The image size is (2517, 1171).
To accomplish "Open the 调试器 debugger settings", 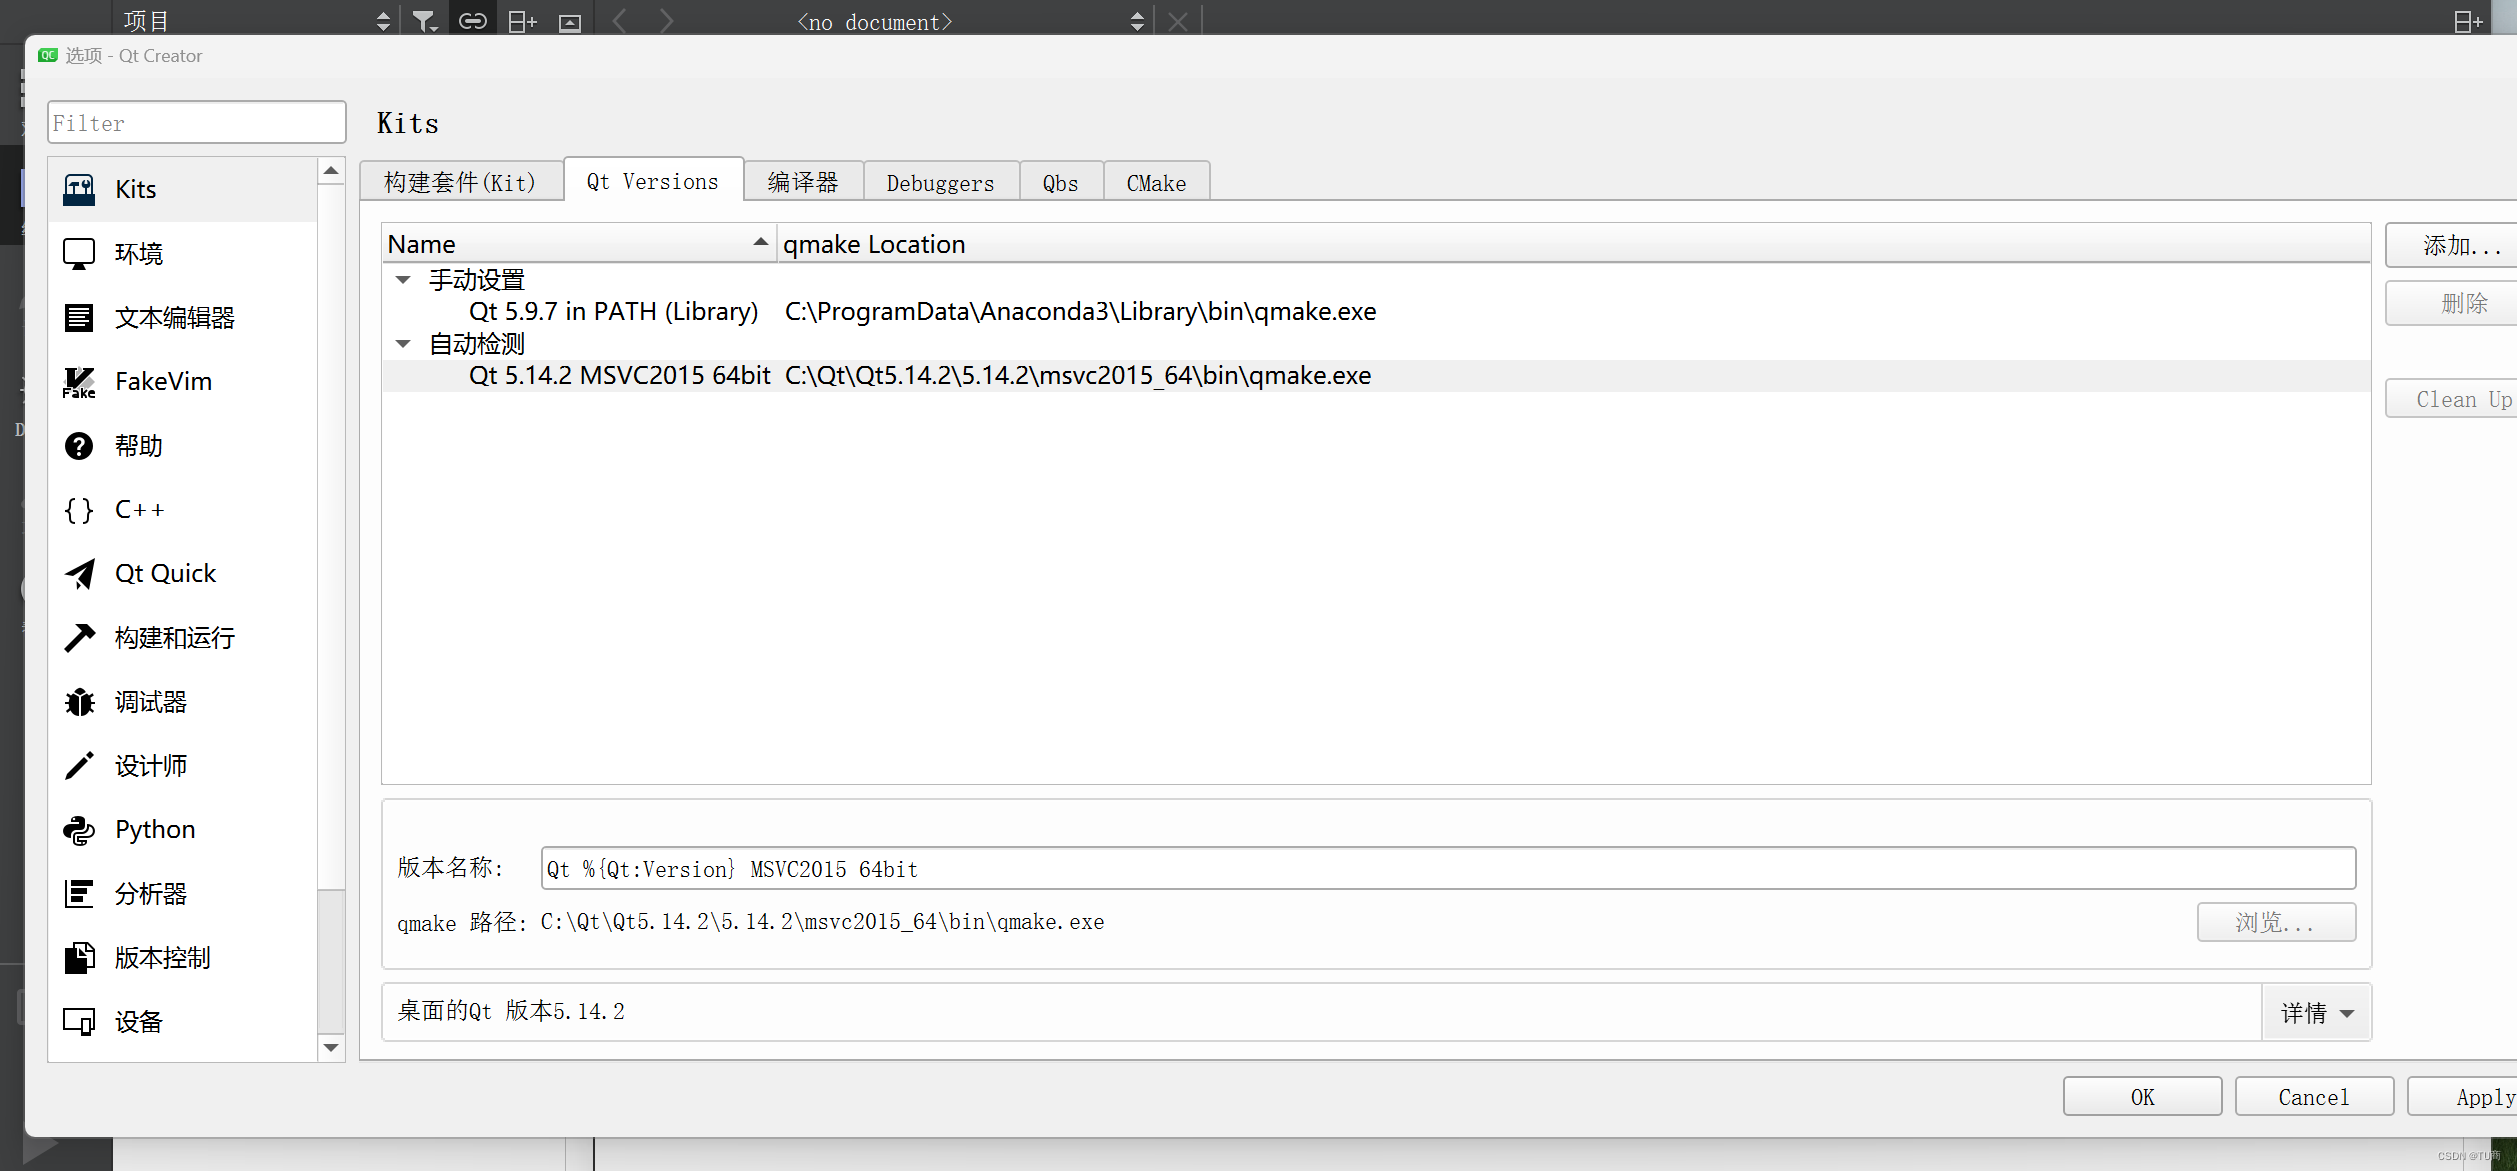I will [152, 701].
